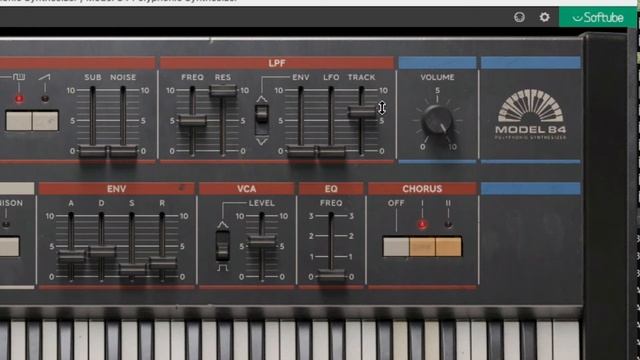Click the LPF RES slider handle

(223, 90)
